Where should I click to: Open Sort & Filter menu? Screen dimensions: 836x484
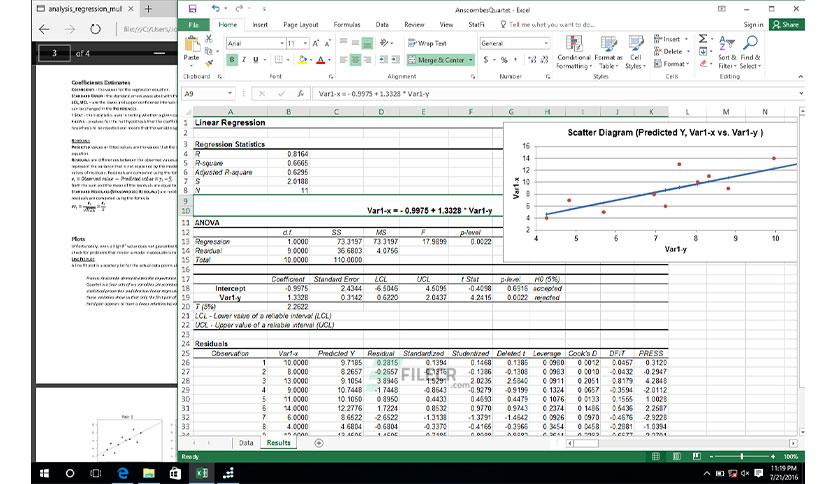pos(727,52)
